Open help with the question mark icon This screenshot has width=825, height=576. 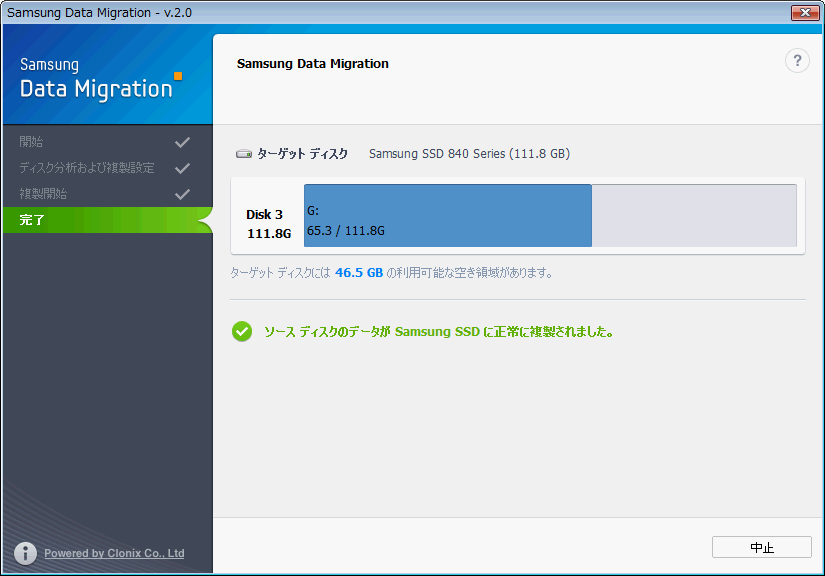(x=797, y=61)
